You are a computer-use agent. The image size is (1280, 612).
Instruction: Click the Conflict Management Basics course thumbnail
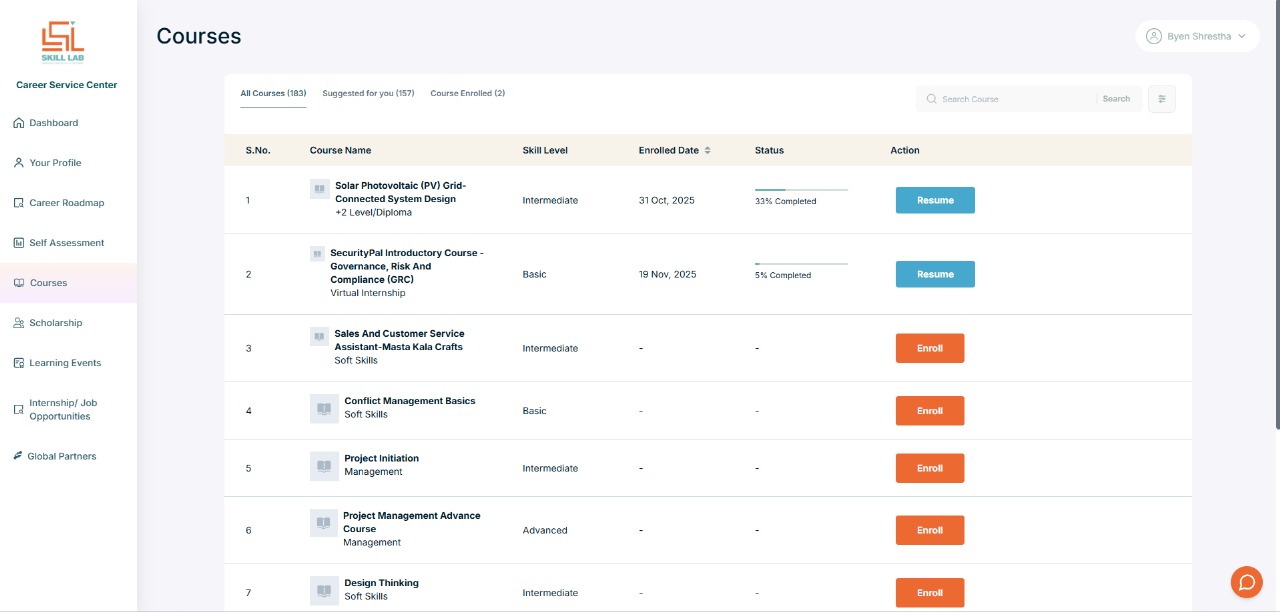coord(324,408)
